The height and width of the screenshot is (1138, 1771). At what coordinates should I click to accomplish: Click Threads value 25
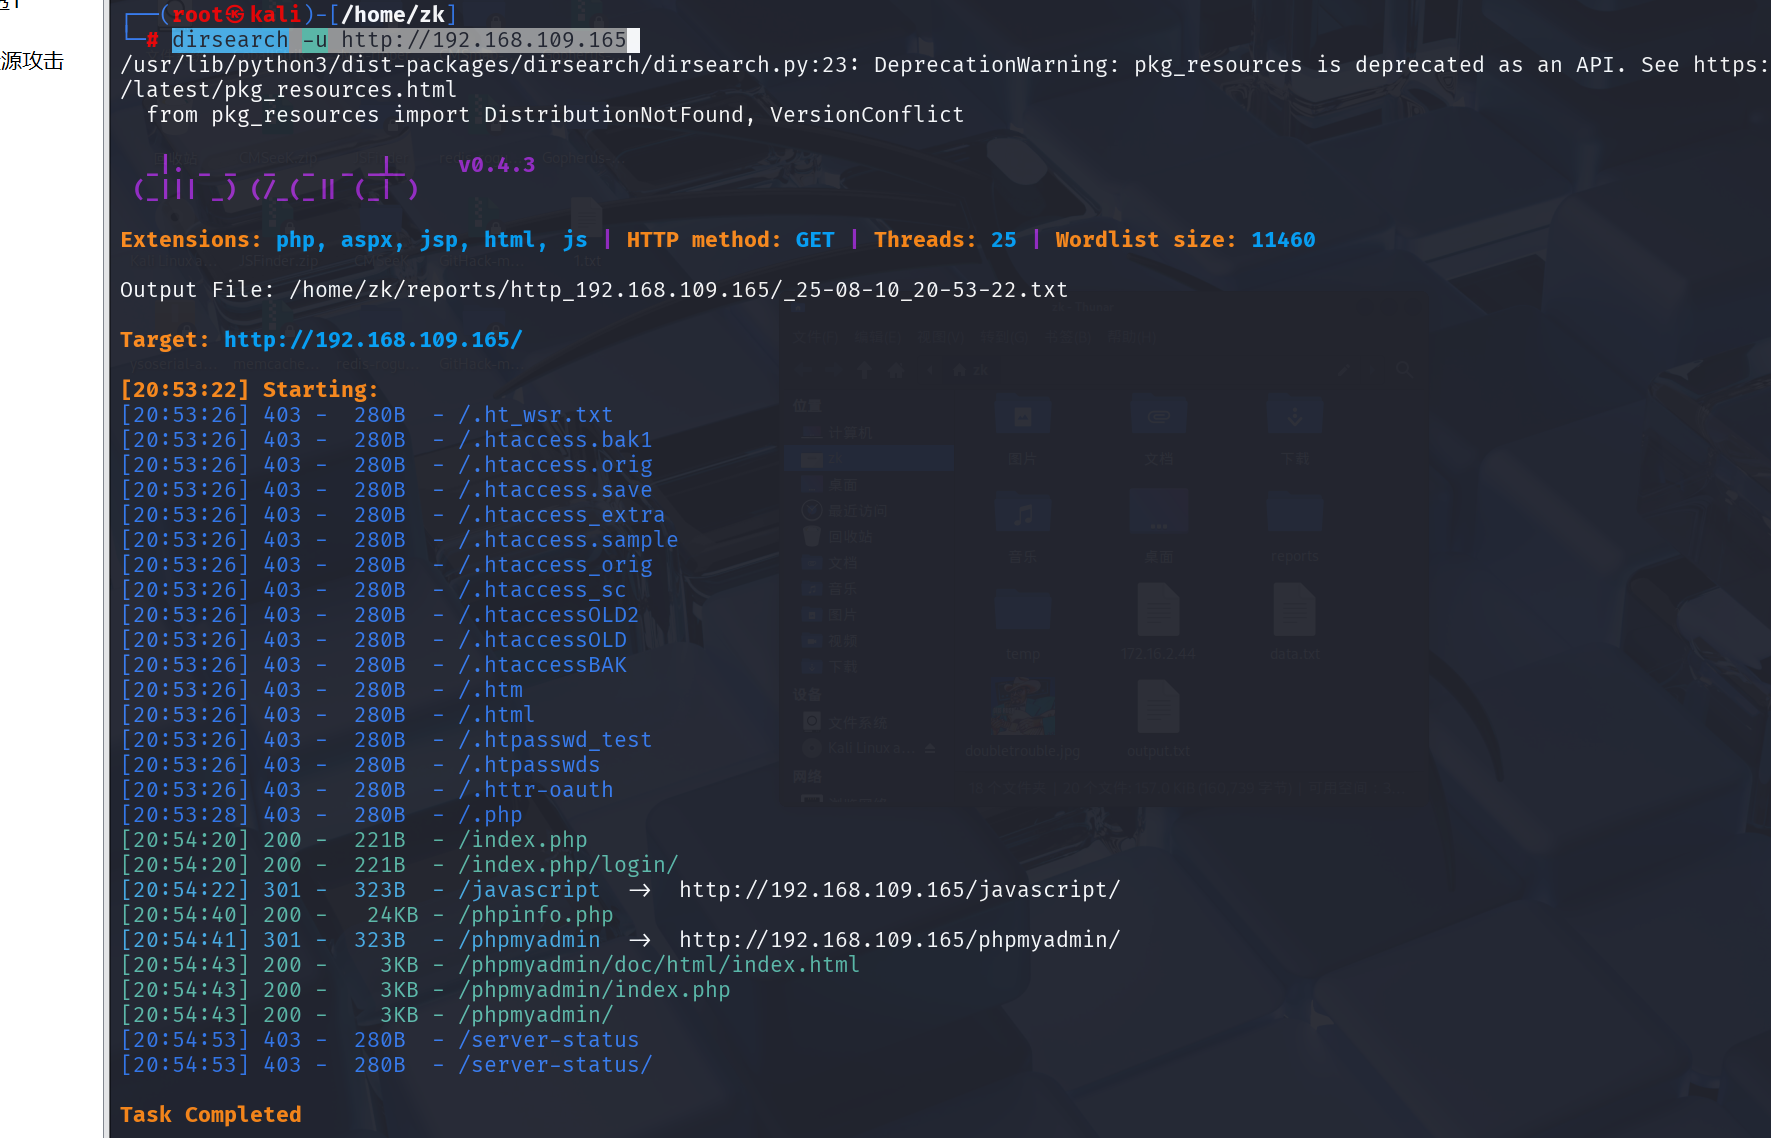click(1003, 240)
